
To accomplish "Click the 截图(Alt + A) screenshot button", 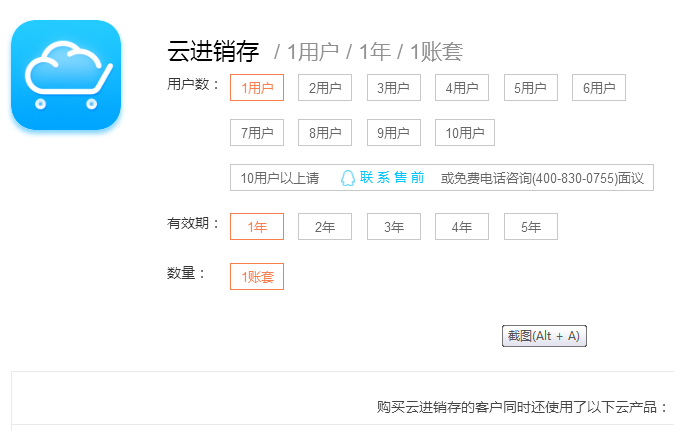I will tap(544, 336).
